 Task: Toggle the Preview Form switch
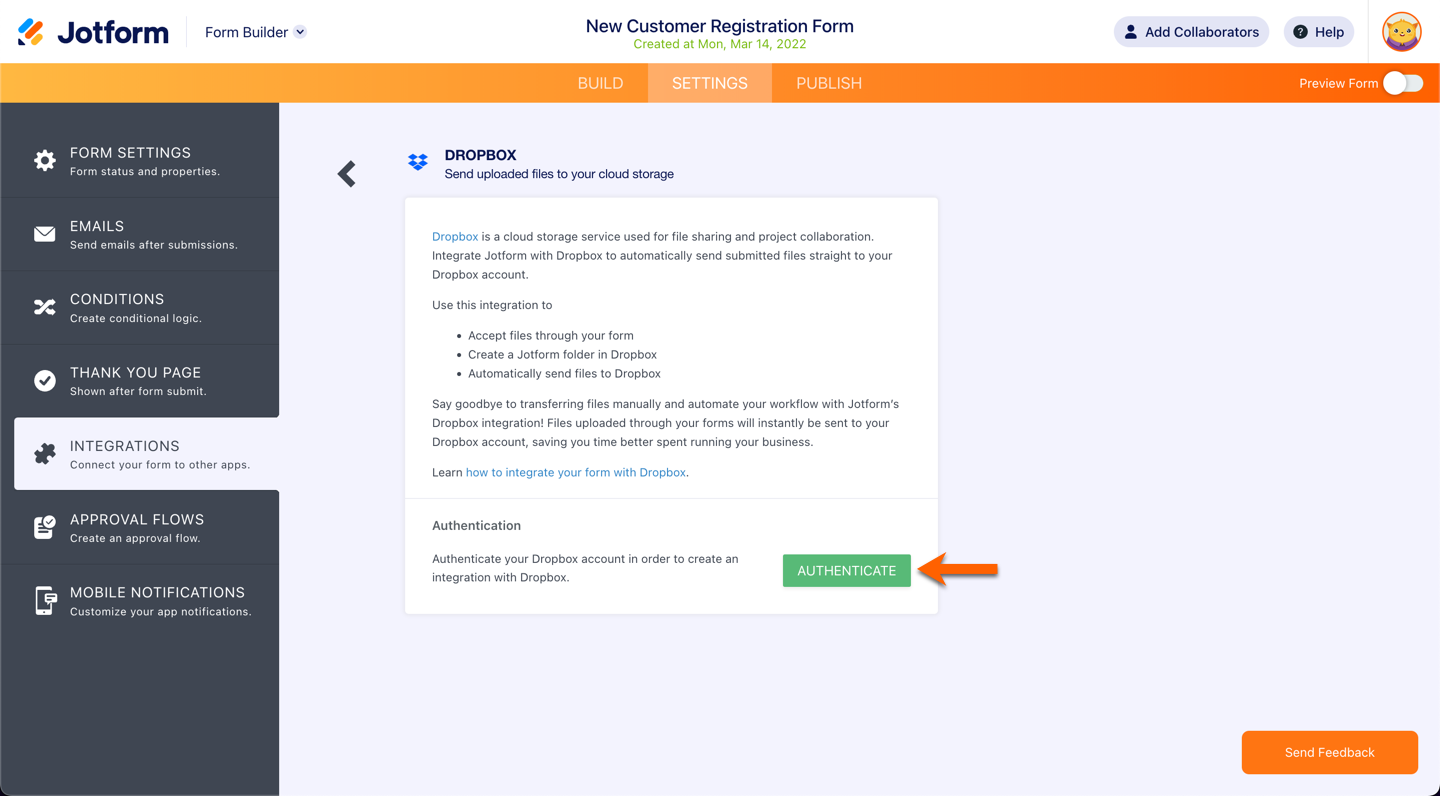point(1402,83)
